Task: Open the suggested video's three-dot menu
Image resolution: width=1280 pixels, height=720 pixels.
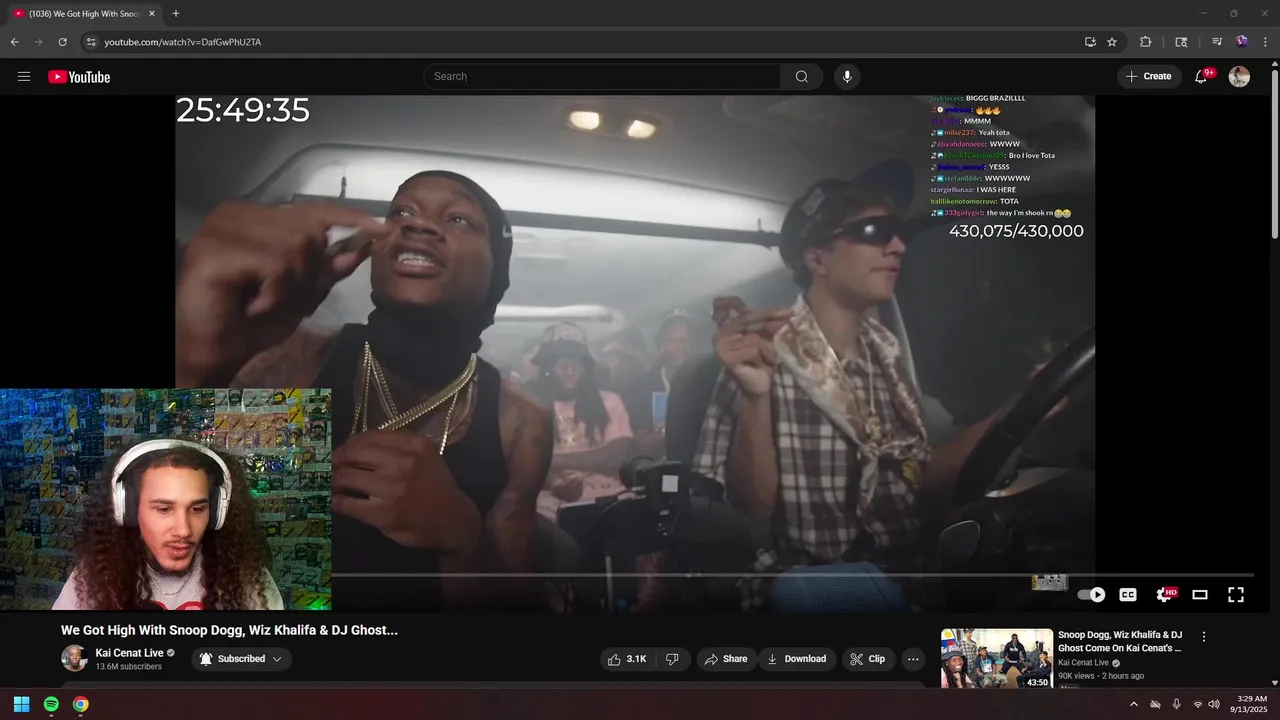Action: [x=1204, y=636]
